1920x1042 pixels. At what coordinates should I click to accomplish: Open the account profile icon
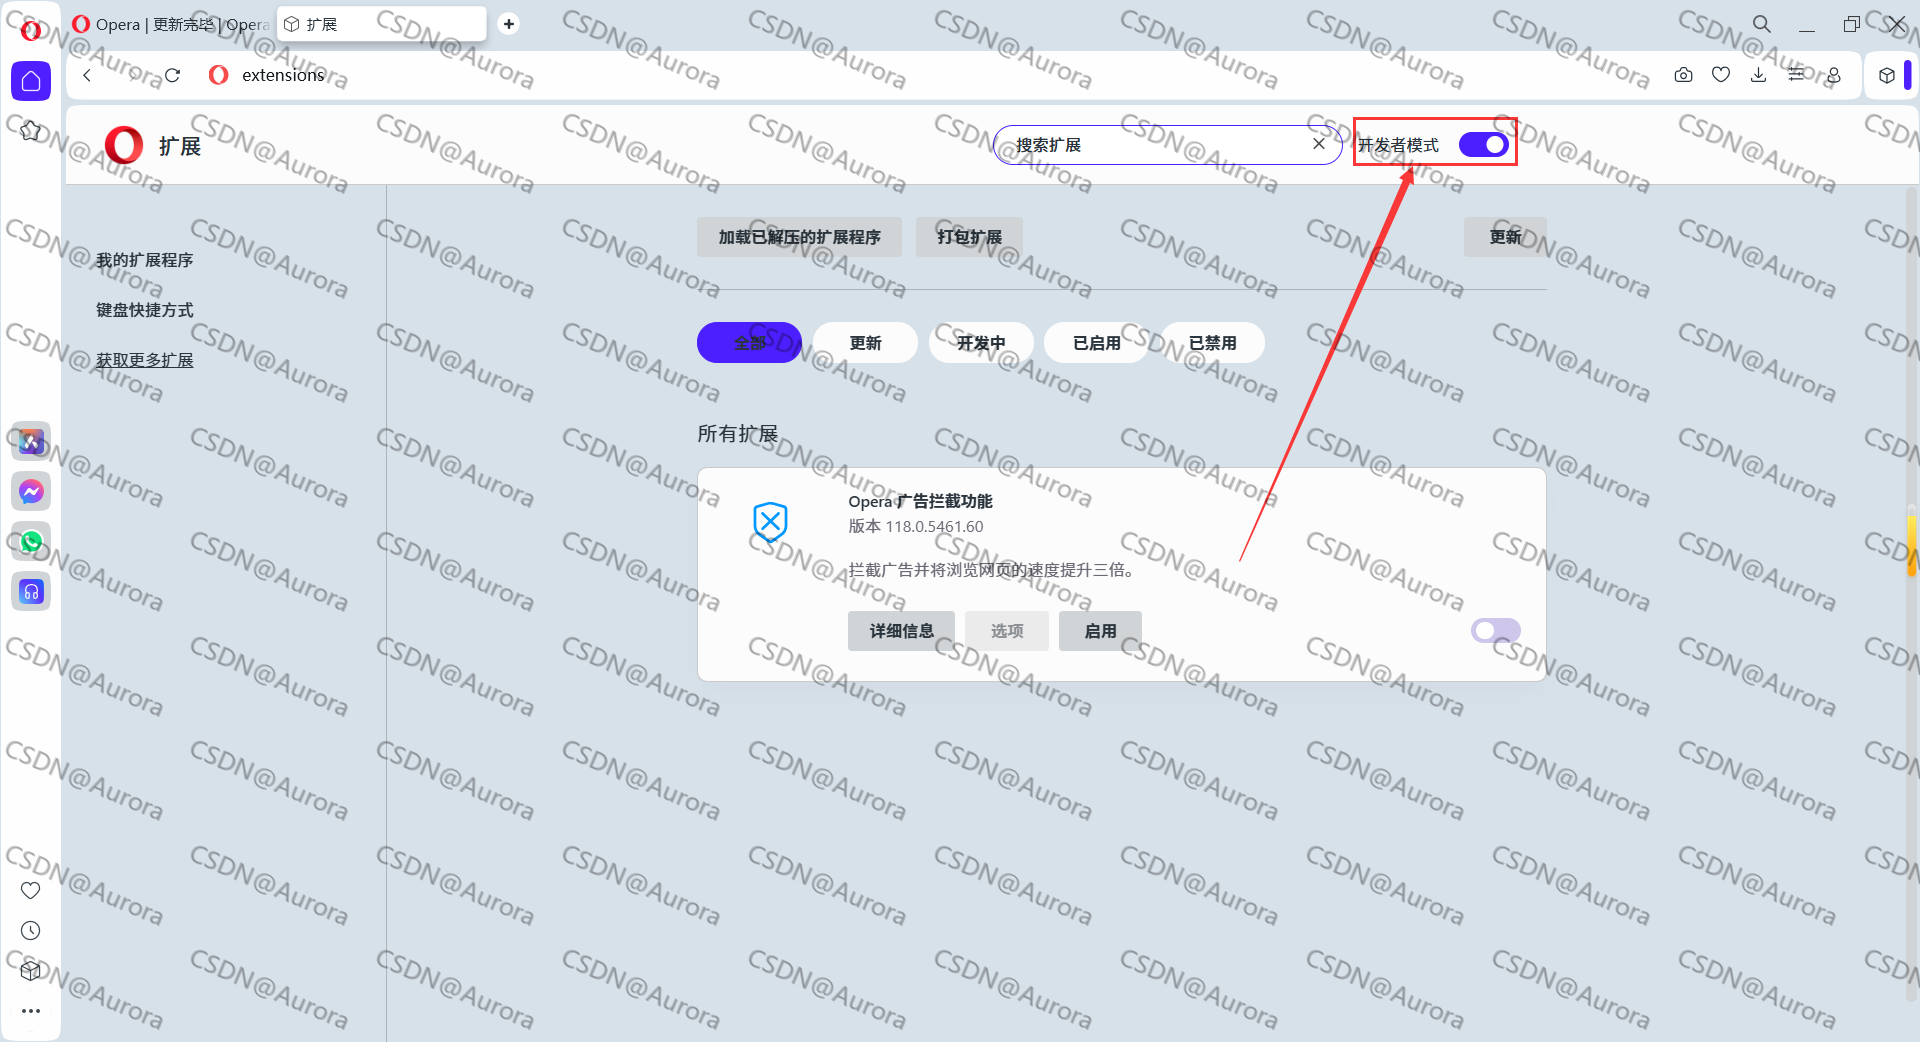(x=1834, y=75)
